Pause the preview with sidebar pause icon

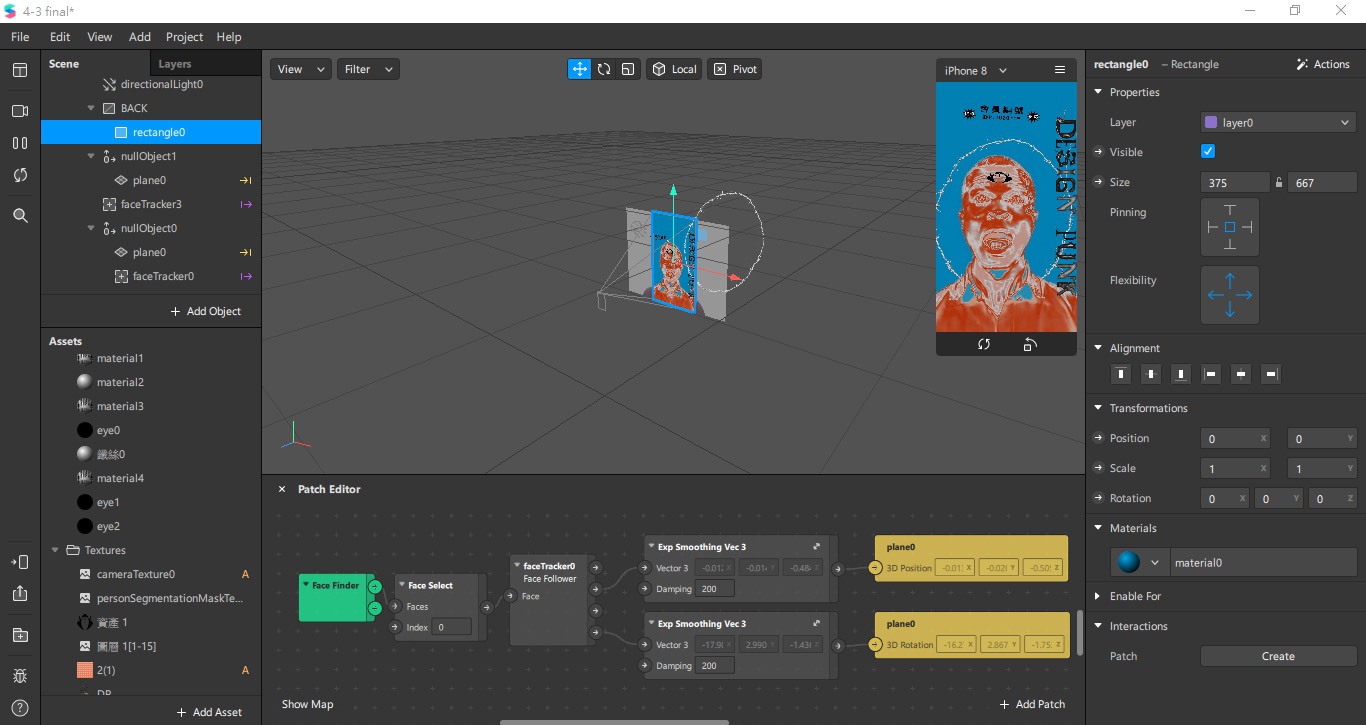(20, 143)
